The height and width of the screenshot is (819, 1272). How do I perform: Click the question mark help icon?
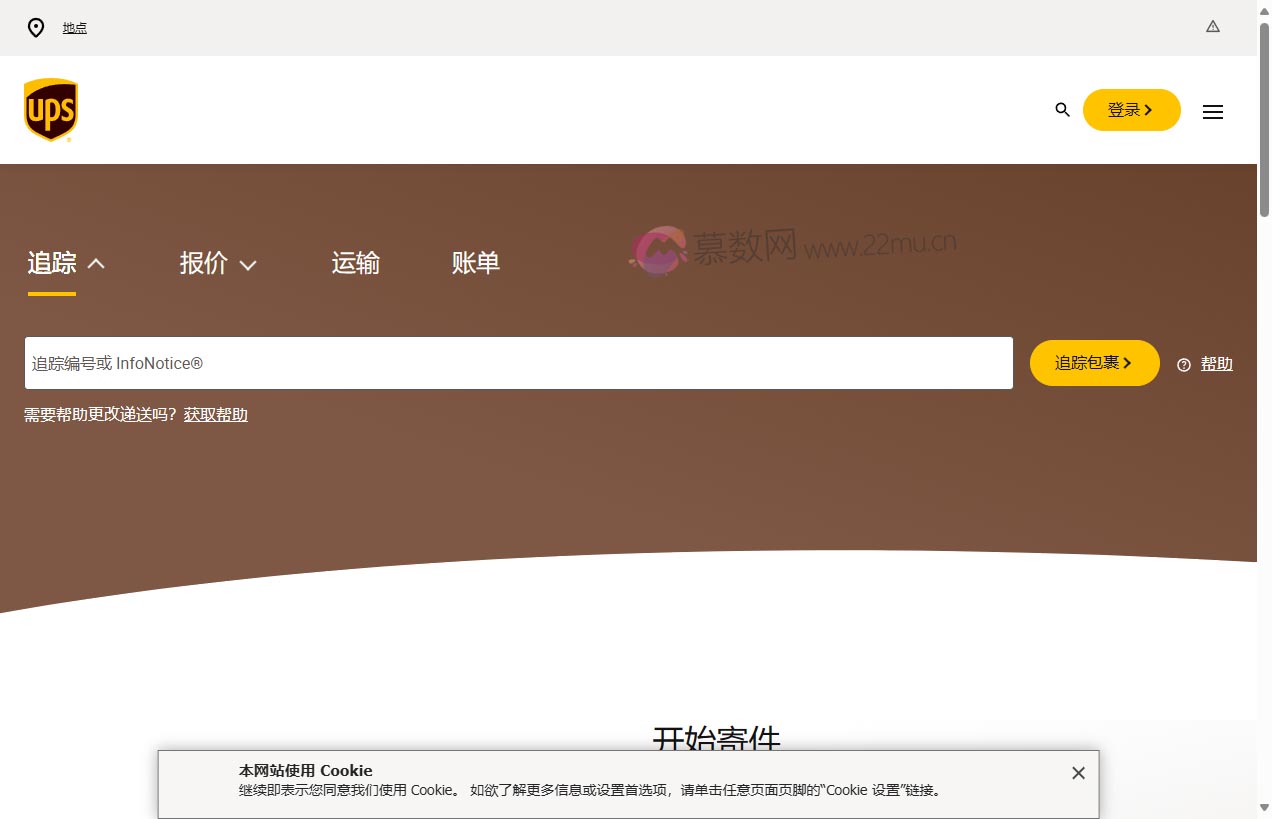[x=1183, y=365]
